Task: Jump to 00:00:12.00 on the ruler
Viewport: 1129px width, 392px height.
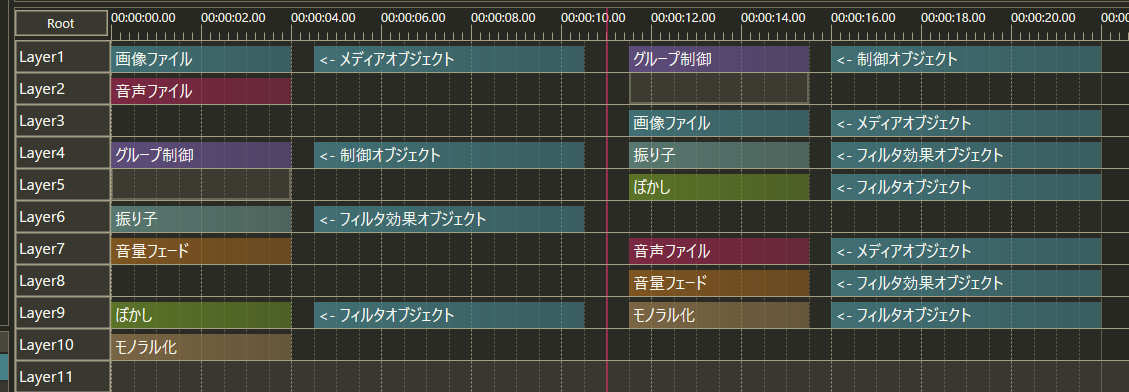Action: (683, 17)
